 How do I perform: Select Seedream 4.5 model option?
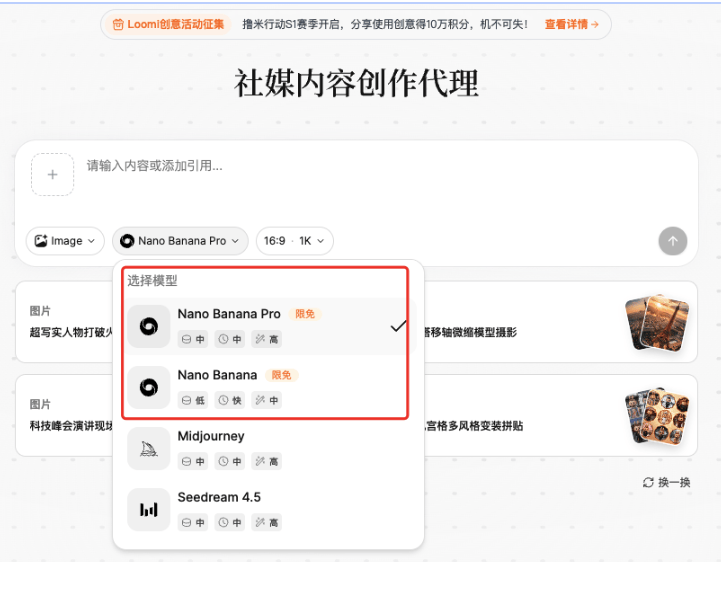pyautogui.click(x=271, y=510)
